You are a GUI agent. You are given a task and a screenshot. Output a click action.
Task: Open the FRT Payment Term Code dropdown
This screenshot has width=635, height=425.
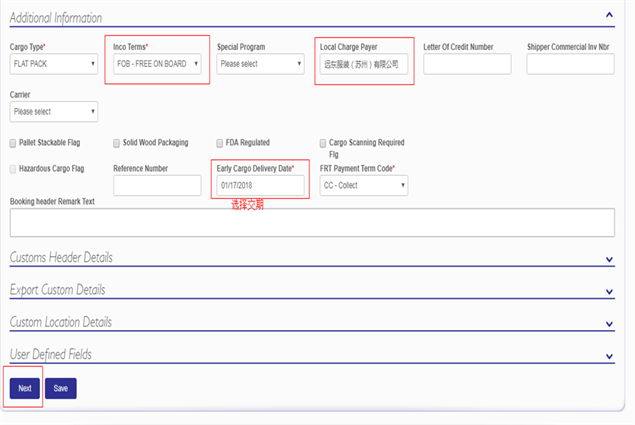coord(364,185)
